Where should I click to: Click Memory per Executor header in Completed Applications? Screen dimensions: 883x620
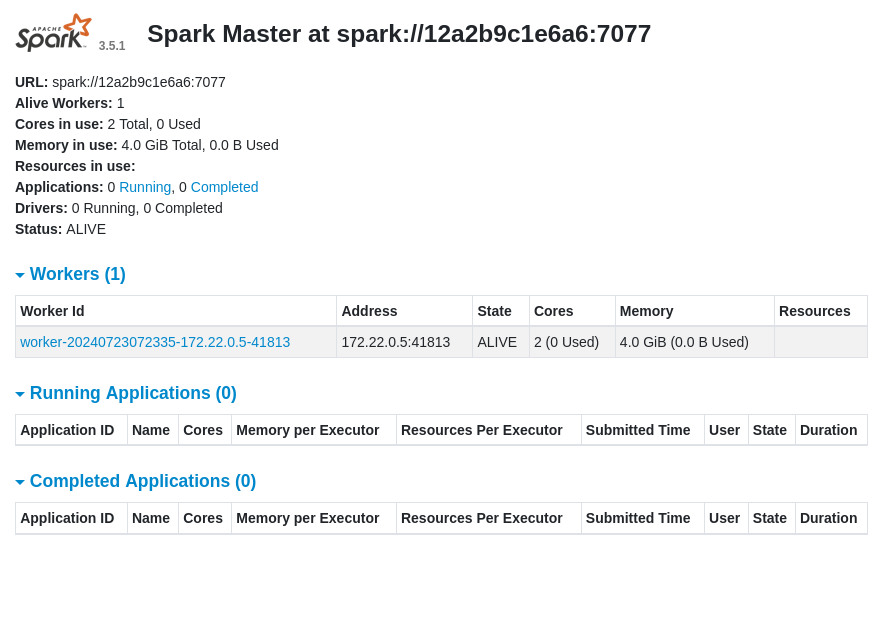[x=307, y=518]
